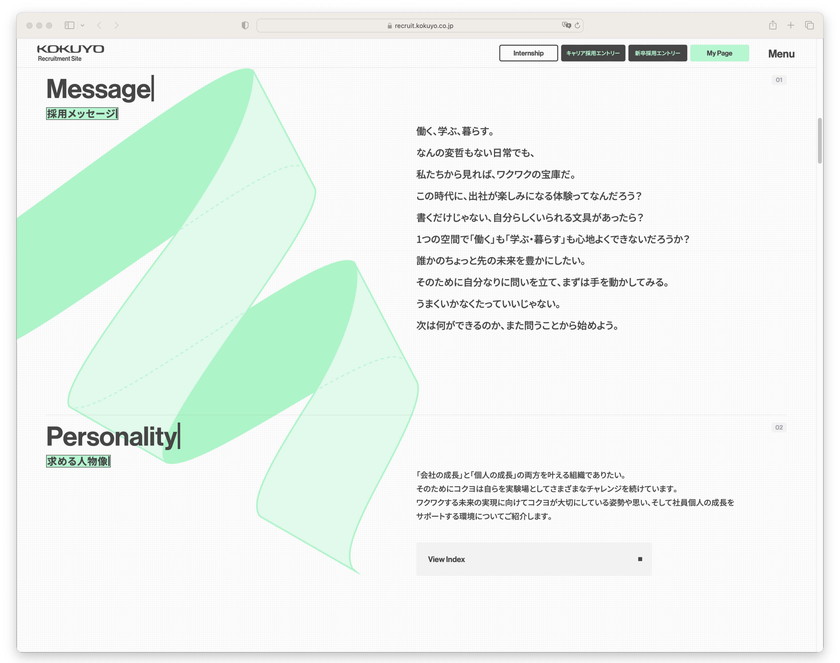
Task: Open the Internship button
Action: [528, 53]
